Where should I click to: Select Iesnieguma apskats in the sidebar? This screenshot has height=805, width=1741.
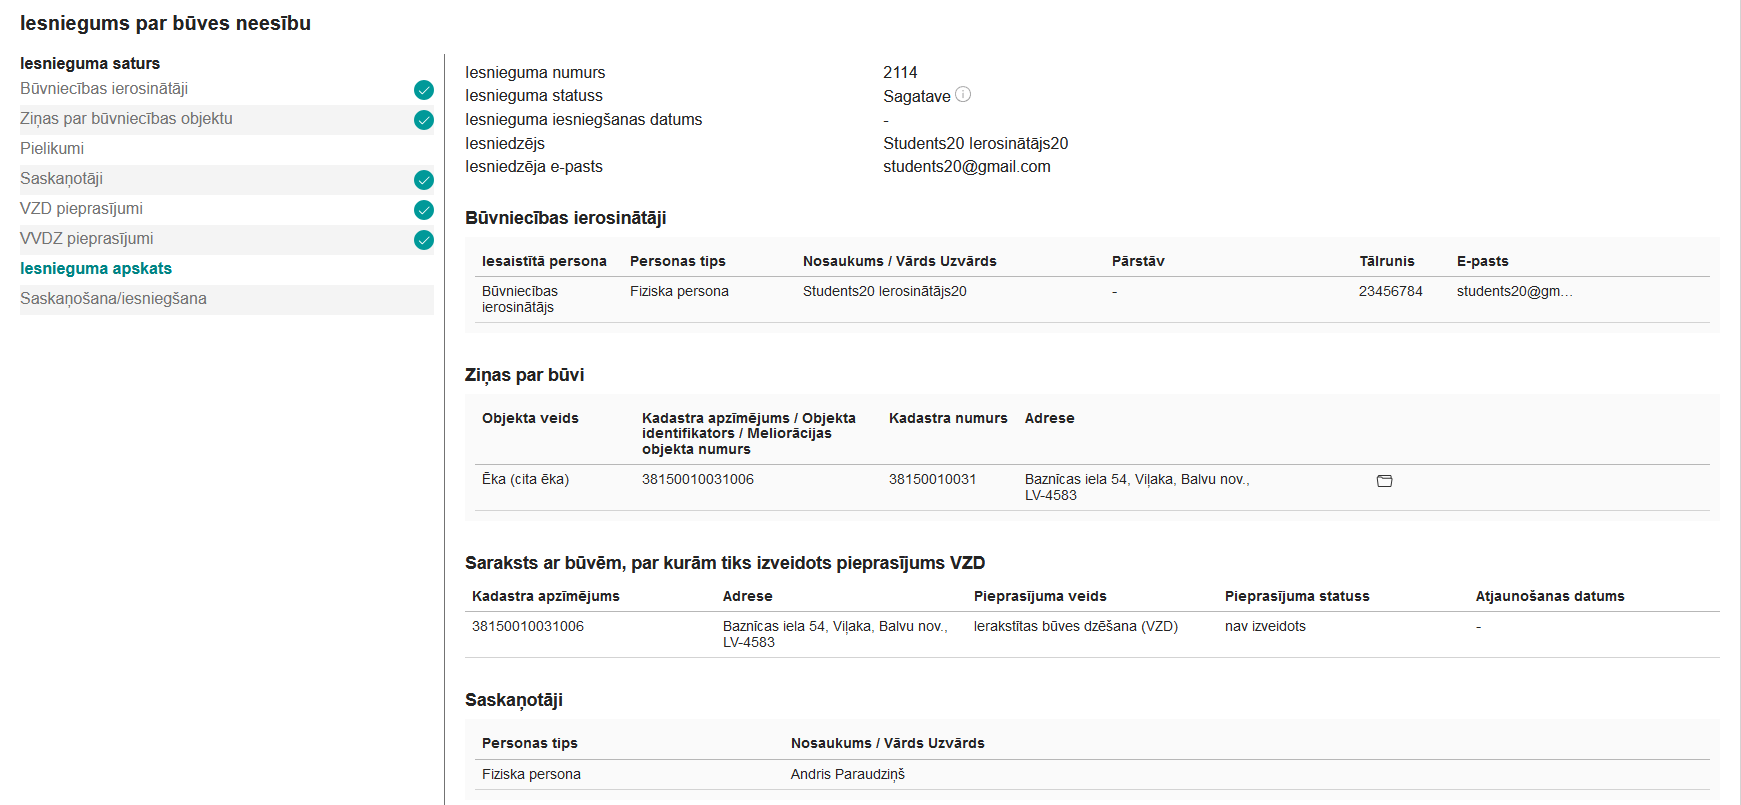point(96,269)
